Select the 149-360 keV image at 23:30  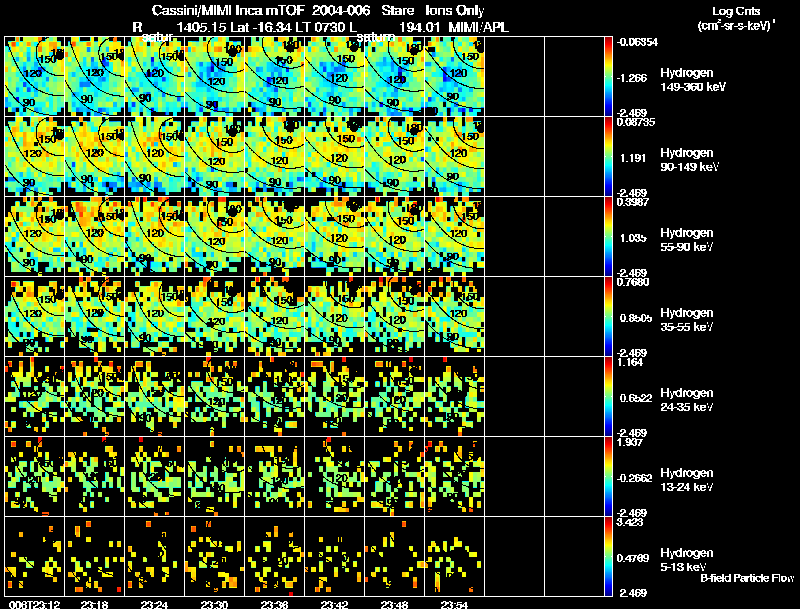coord(215,77)
